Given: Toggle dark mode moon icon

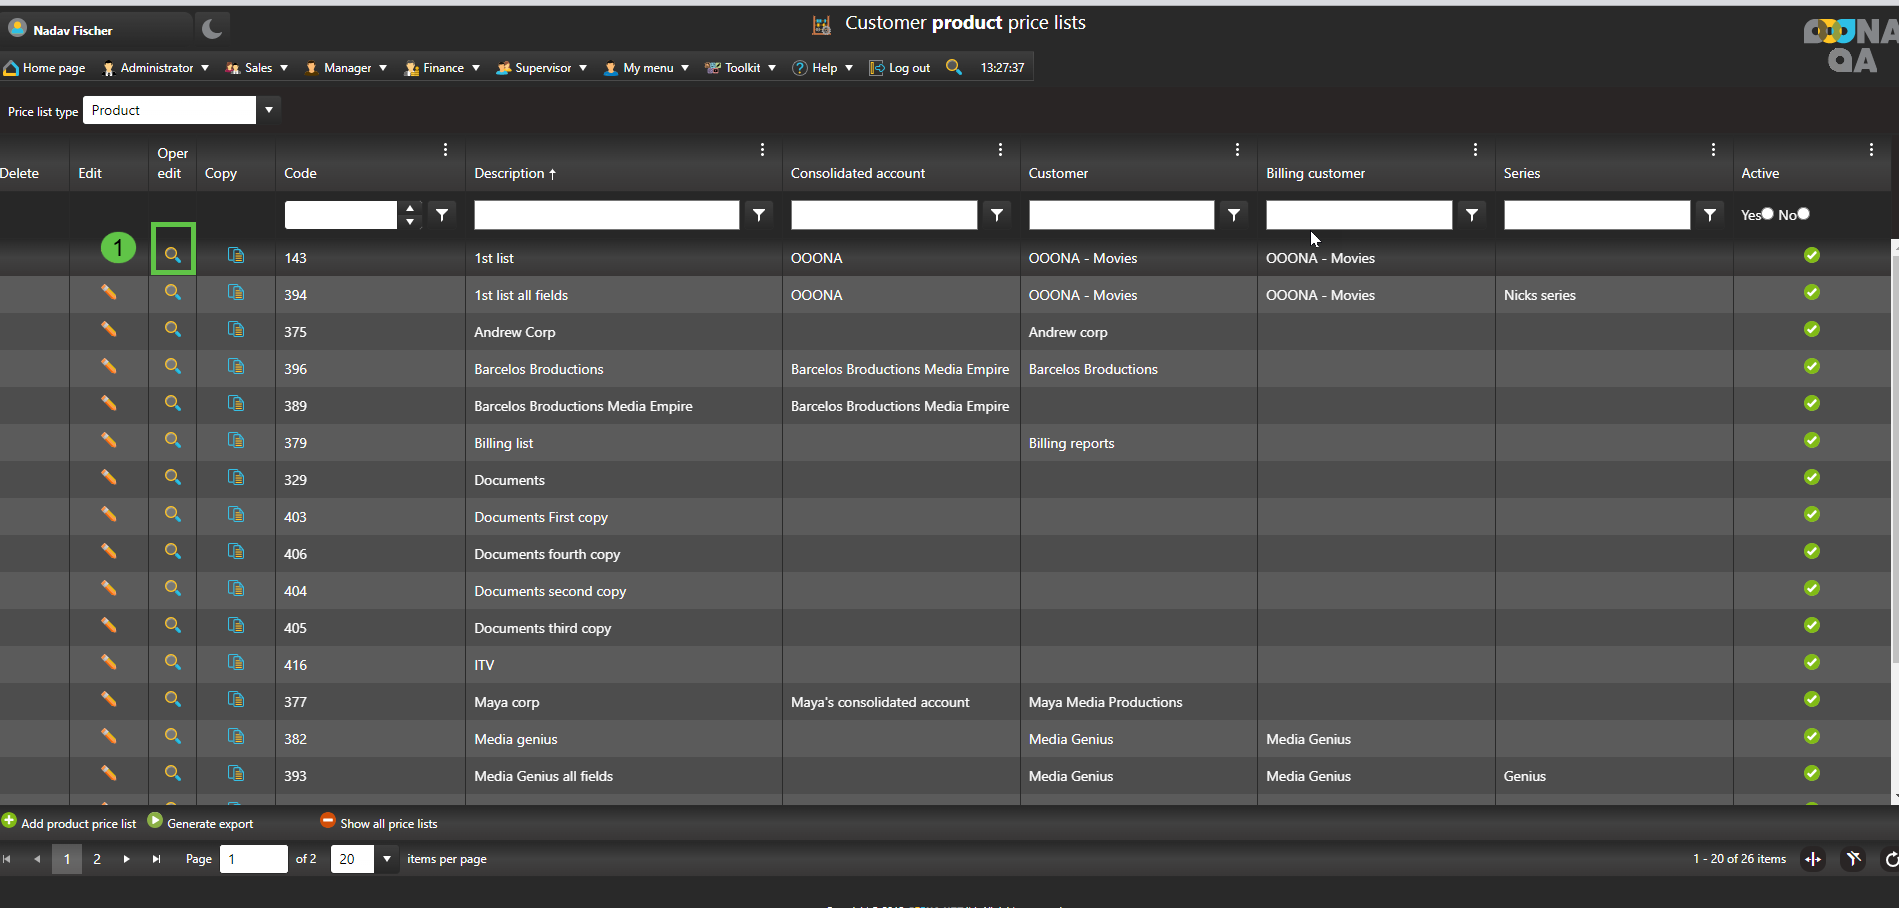Looking at the screenshot, I should tap(212, 29).
